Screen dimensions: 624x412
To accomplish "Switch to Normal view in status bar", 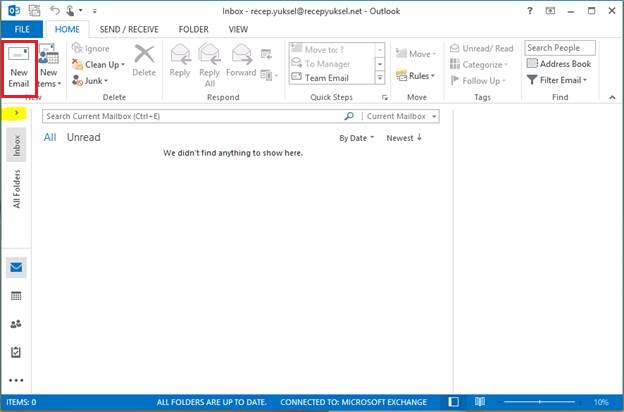I will coord(454,402).
